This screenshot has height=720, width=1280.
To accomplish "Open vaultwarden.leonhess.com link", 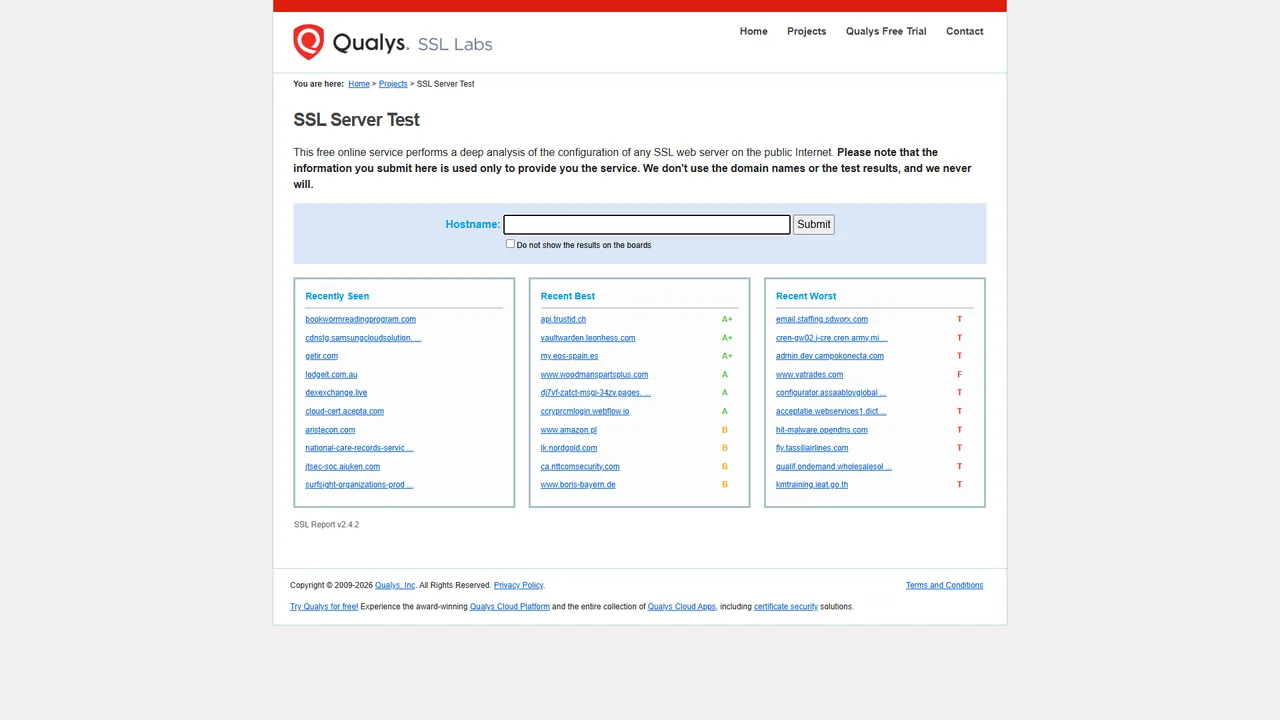I will coord(587,338).
